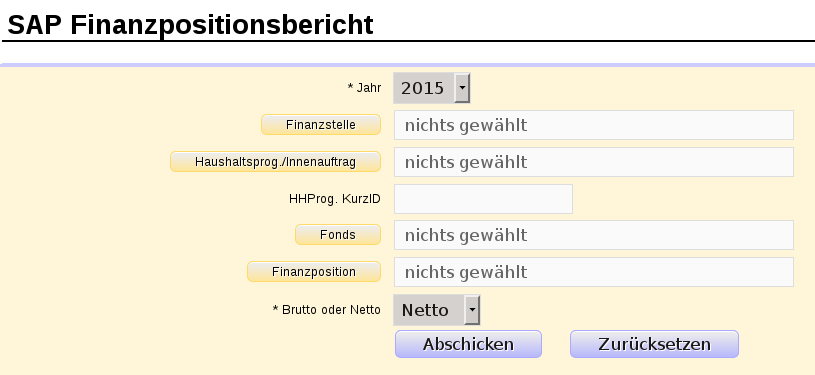Click the 'HHProg. KurzID' label text
The height and width of the screenshot is (375, 815).
pyautogui.click(x=335, y=199)
